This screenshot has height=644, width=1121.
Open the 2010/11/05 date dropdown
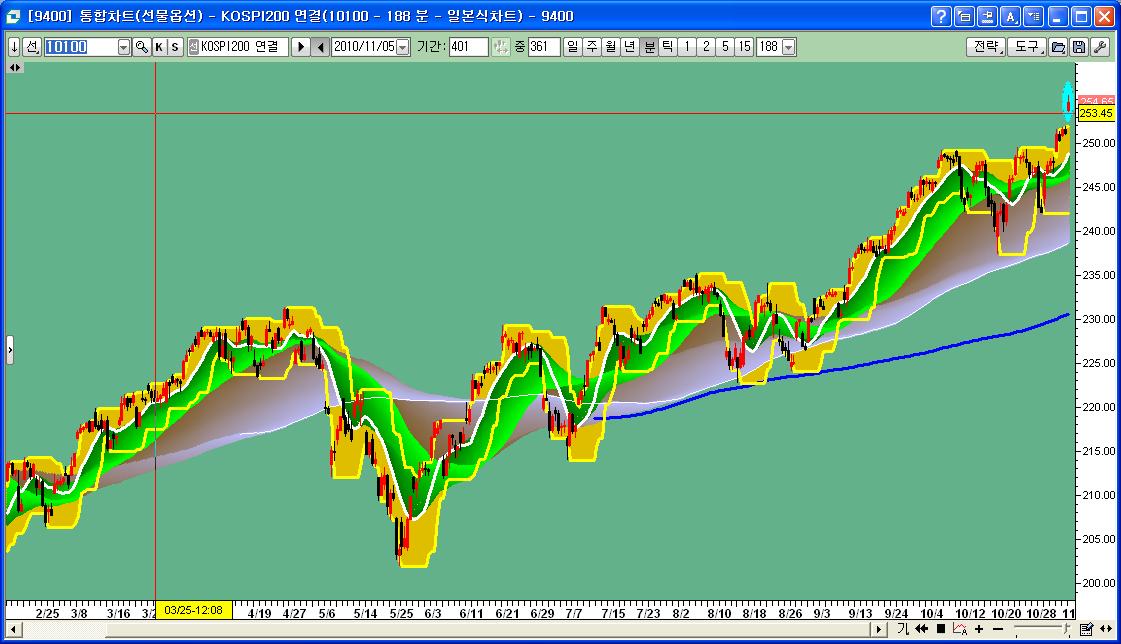(x=404, y=47)
